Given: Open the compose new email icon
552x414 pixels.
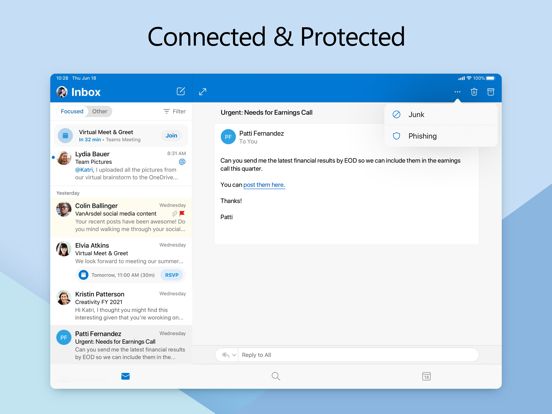Looking at the screenshot, I should click(x=181, y=92).
